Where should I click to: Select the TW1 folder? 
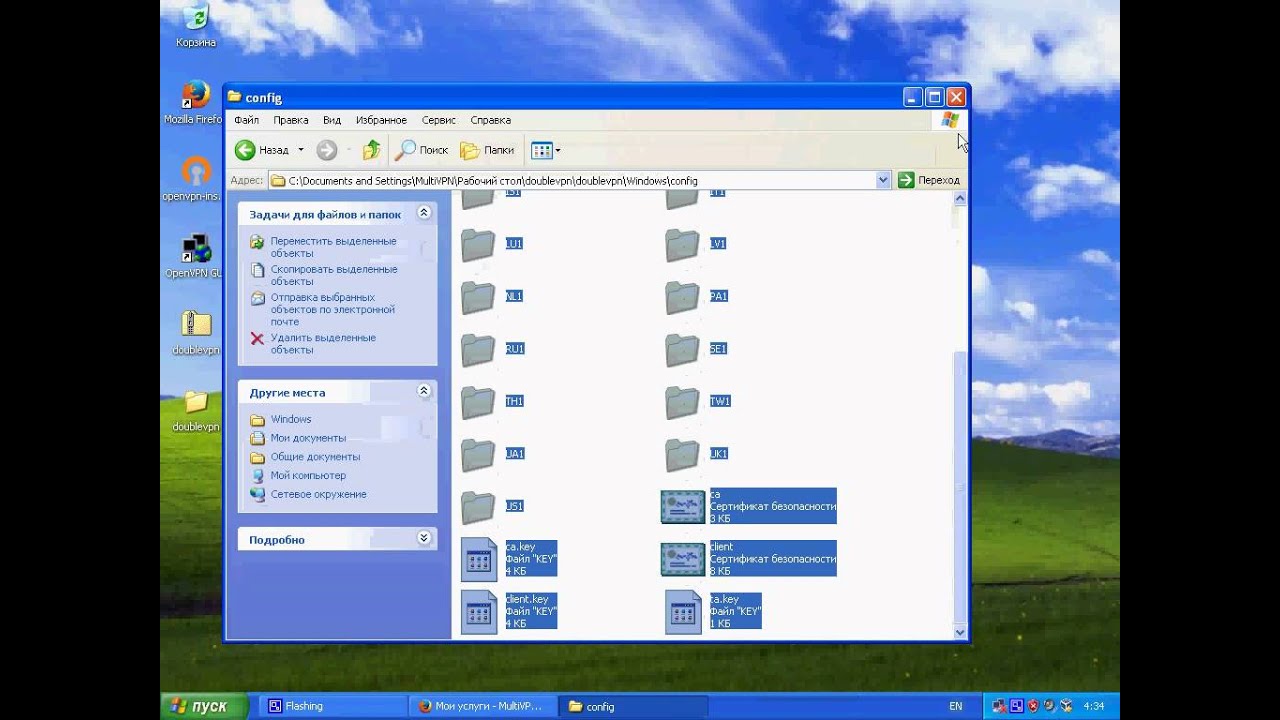[698, 402]
